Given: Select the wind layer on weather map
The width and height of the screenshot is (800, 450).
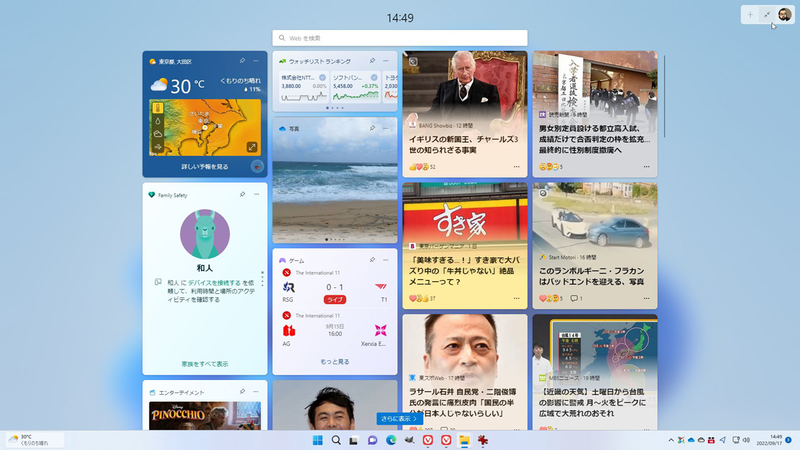Looking at the screenshot, I should pyautogui.click(x=158, y=147).
